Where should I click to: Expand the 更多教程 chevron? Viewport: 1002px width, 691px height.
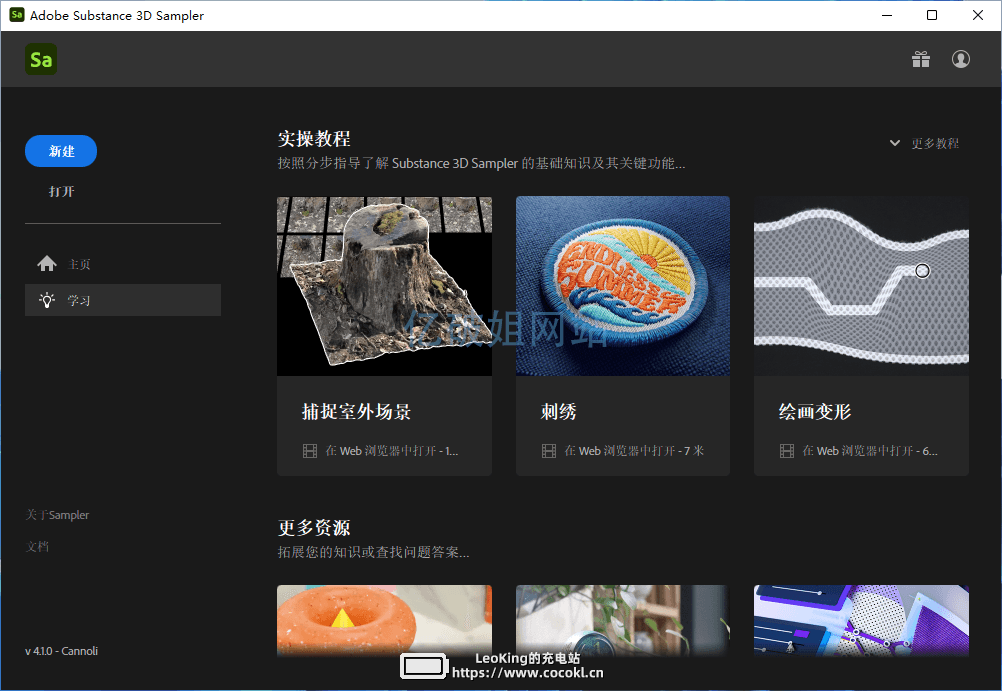895,143
